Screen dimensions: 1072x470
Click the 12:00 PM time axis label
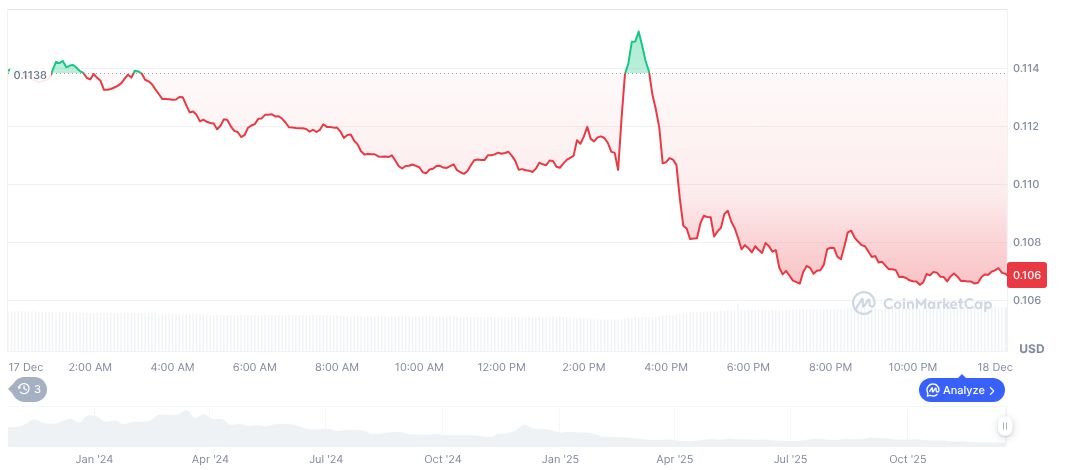point(500,368)
